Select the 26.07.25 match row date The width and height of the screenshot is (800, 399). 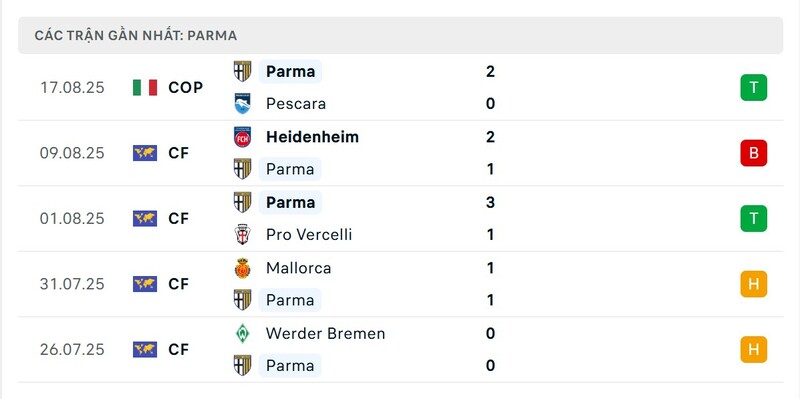[x=72, y=350]
